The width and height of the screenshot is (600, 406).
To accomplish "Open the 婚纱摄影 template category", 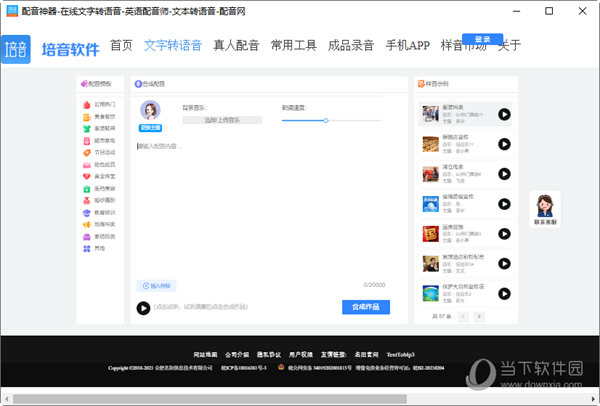I will [99, 200].
